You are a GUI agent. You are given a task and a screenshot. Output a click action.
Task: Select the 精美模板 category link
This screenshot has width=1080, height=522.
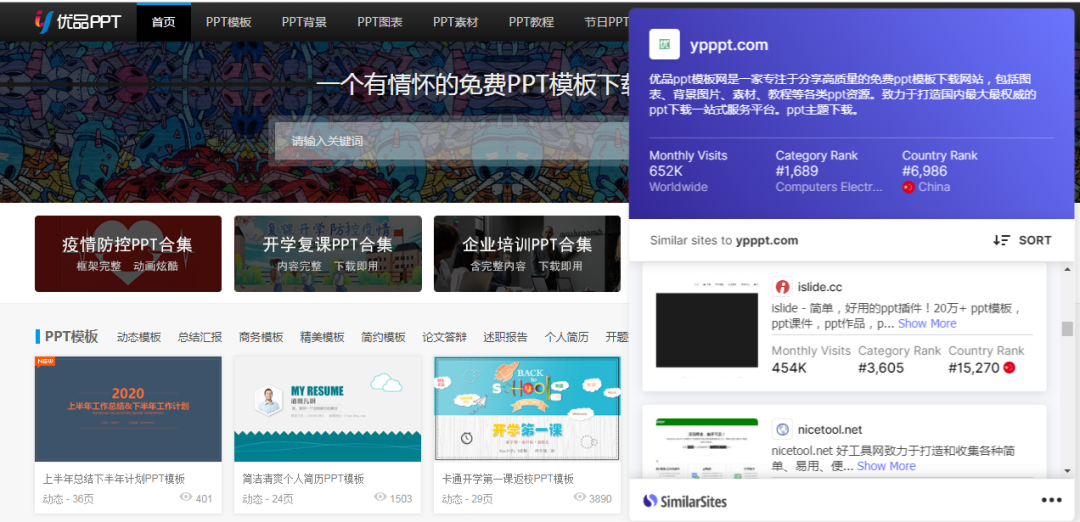tap(322, 337)
